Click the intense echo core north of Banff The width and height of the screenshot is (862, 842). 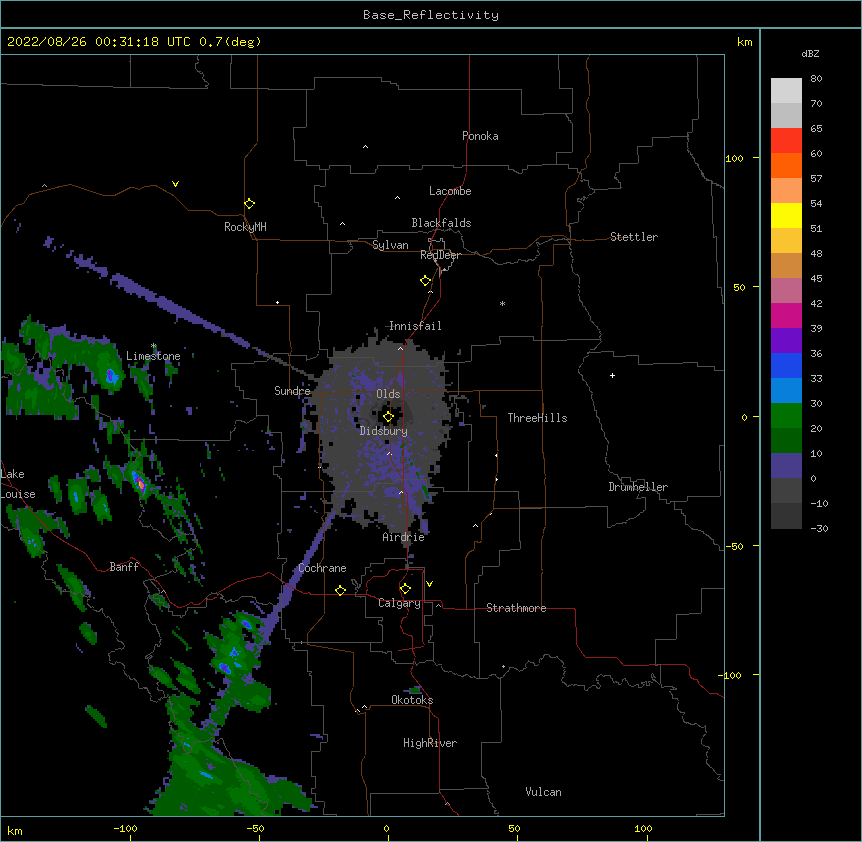(140, 483)
